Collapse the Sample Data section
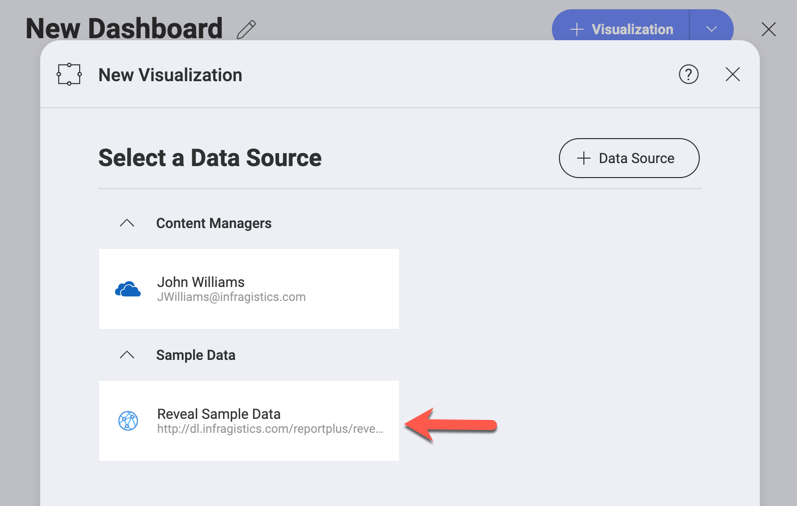 127,355
